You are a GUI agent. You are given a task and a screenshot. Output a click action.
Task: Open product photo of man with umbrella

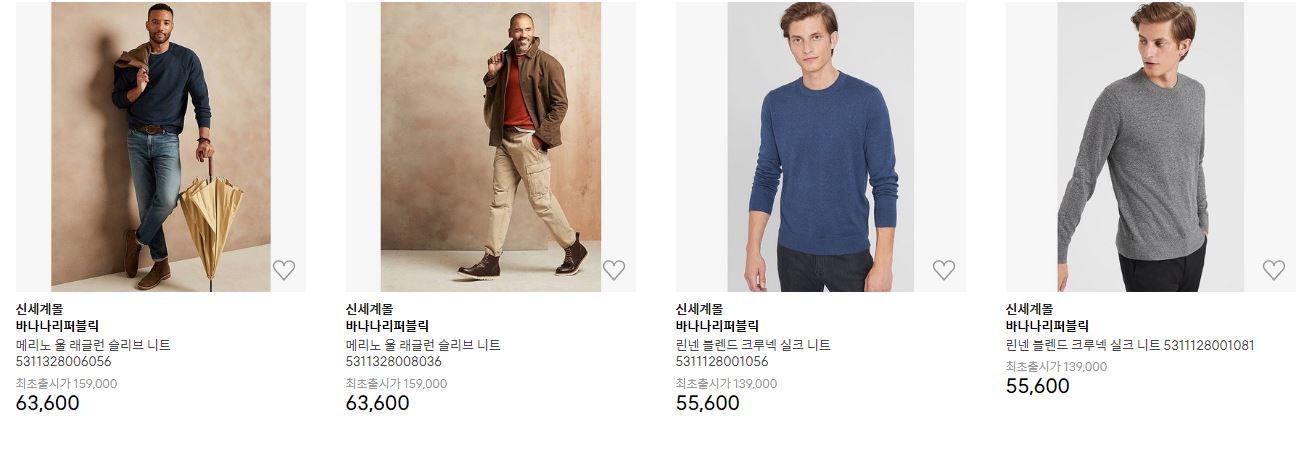pyautogui.click(x=161, y=147)
